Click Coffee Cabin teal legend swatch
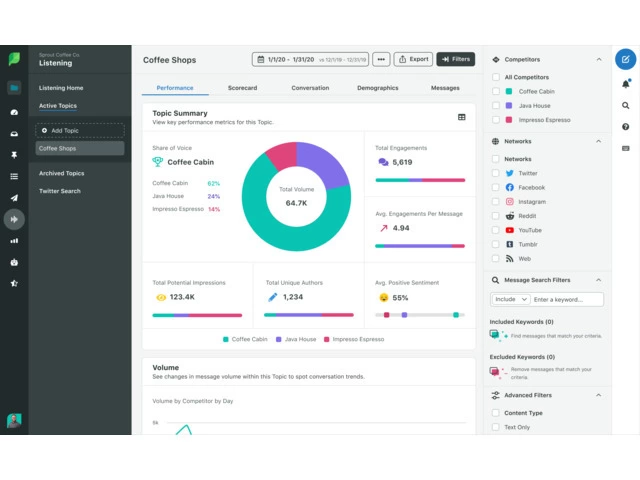The width and height of the screenshot is (640, 480). (x=226, y=339)
